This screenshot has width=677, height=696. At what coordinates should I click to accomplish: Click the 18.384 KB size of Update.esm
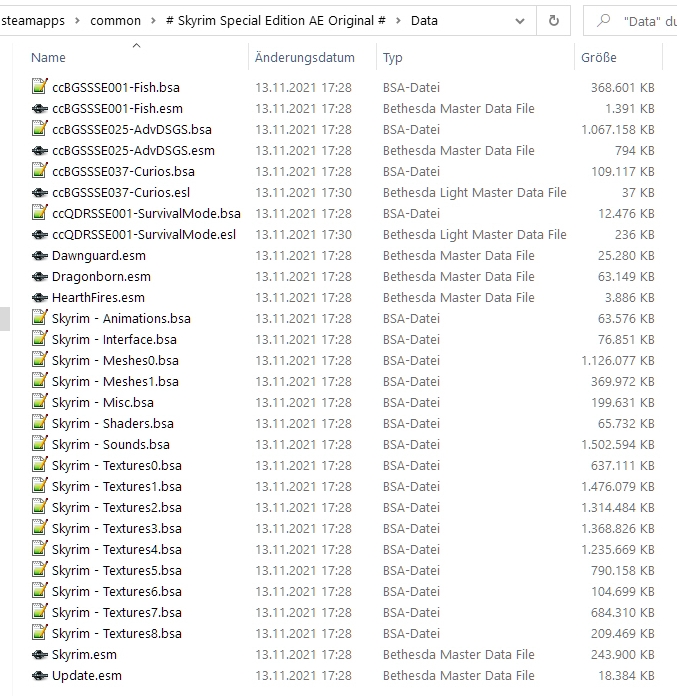tap(626, 676)
